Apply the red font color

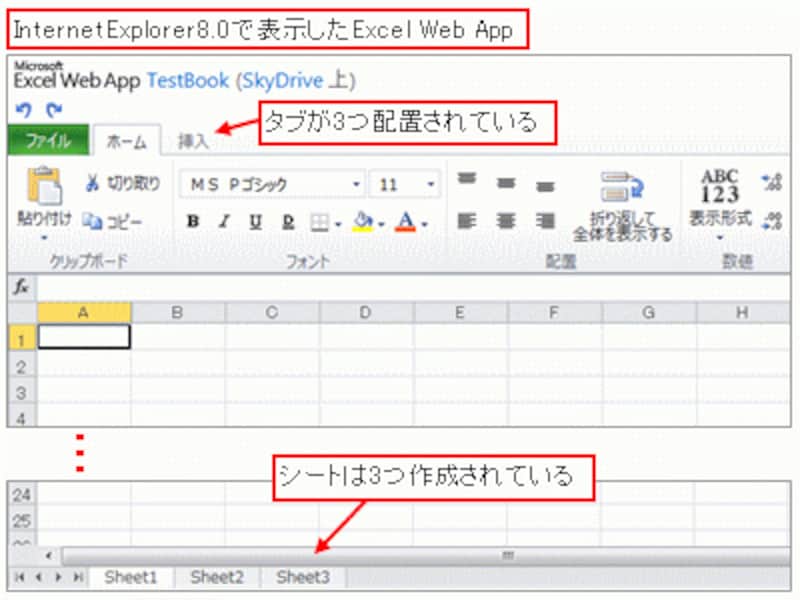[x=406, y=222]
